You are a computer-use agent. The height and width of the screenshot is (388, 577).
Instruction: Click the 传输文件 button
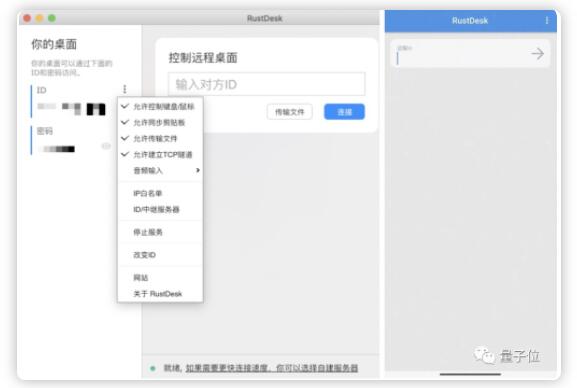[x=290, y=112]
